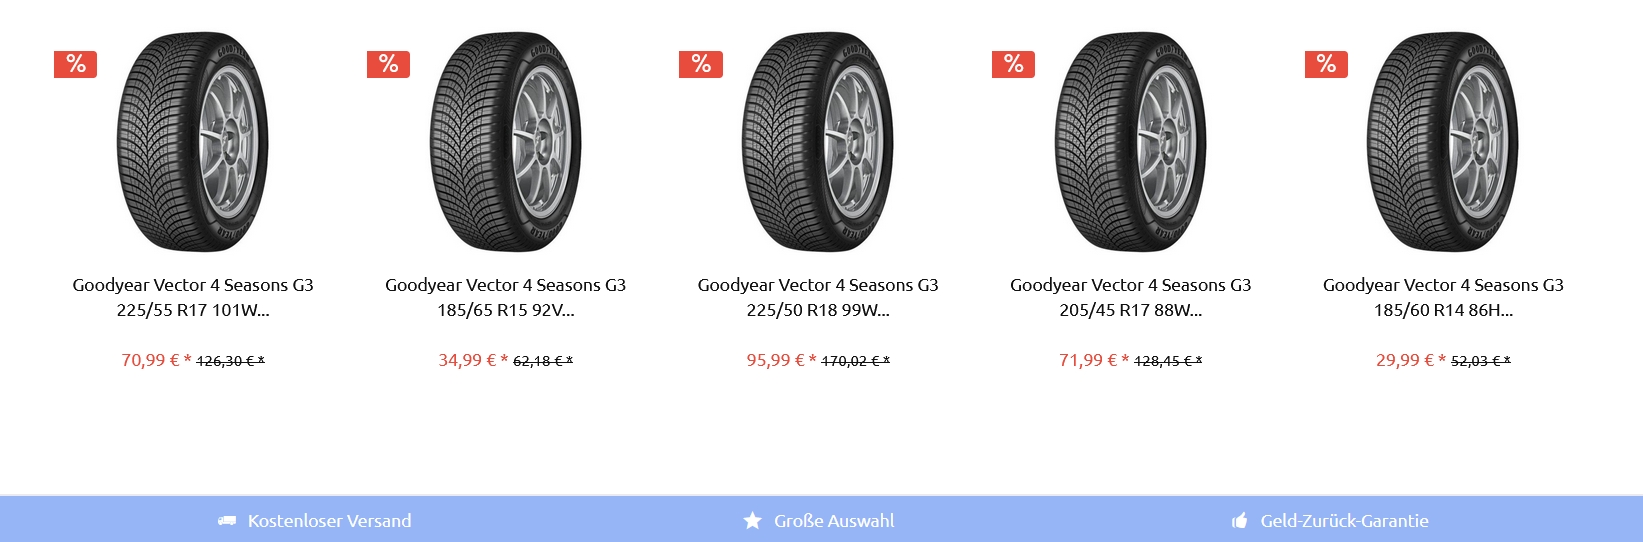Click the discount badge on the 225/55 R17 tire

pyautogui.click(x=76, y=64)
